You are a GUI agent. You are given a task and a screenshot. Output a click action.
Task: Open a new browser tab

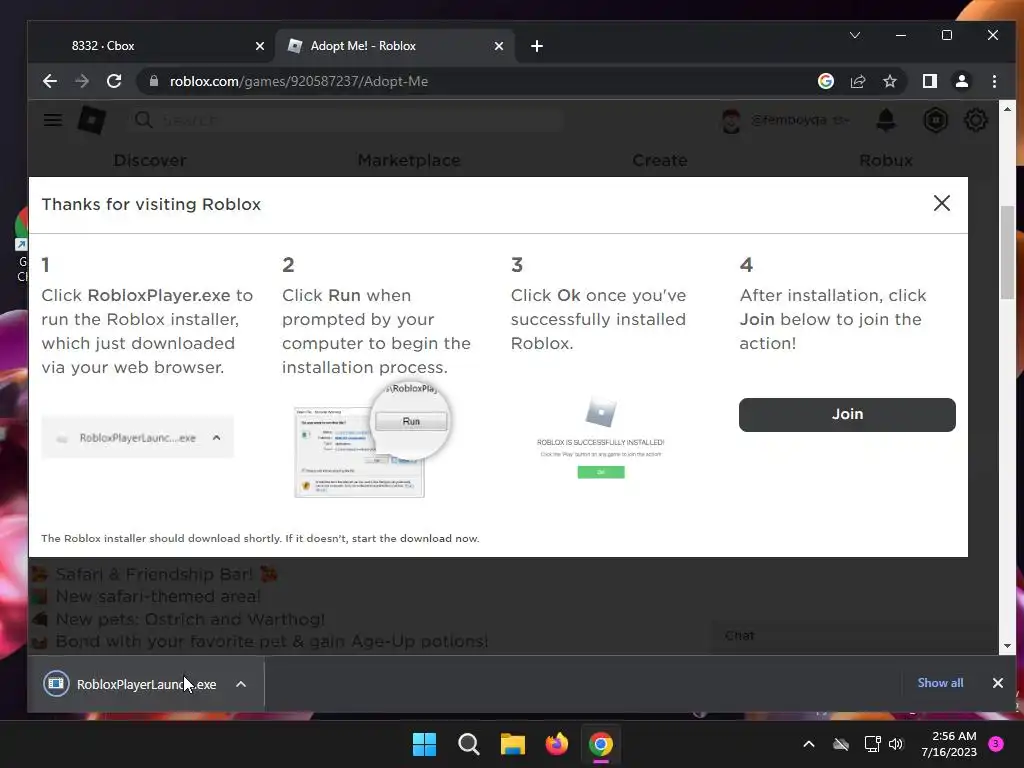pyautogui.click(x=537, y=46)
